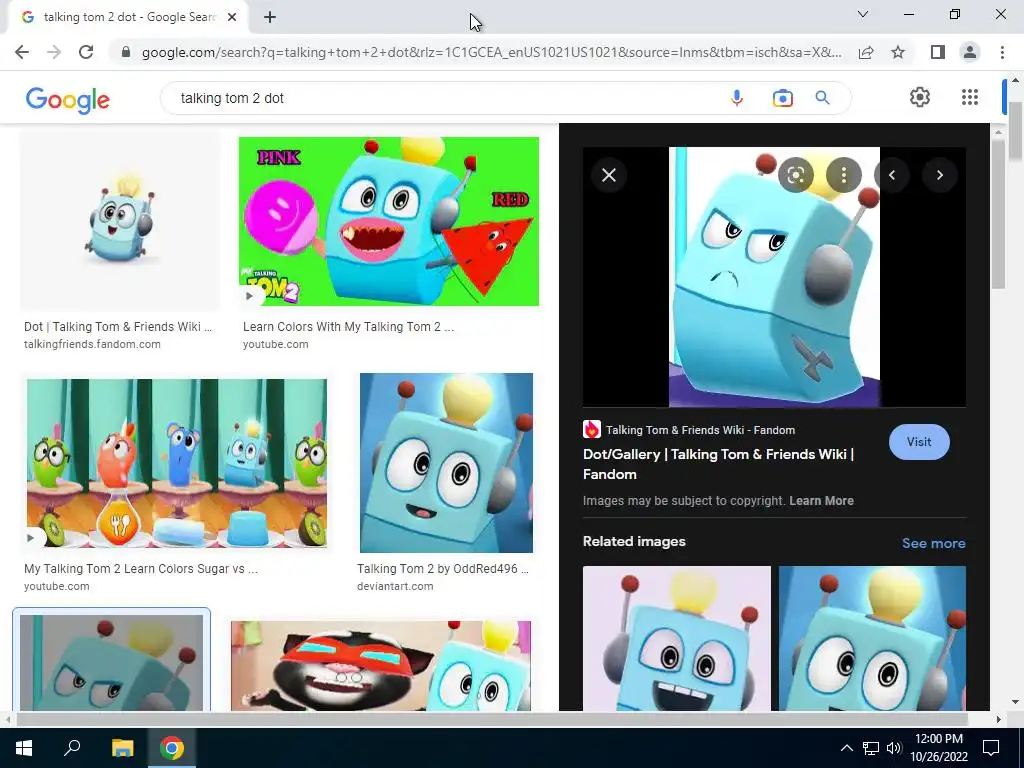Open the Windows Start menu
Screen dimensions: 1024x768
24,748
